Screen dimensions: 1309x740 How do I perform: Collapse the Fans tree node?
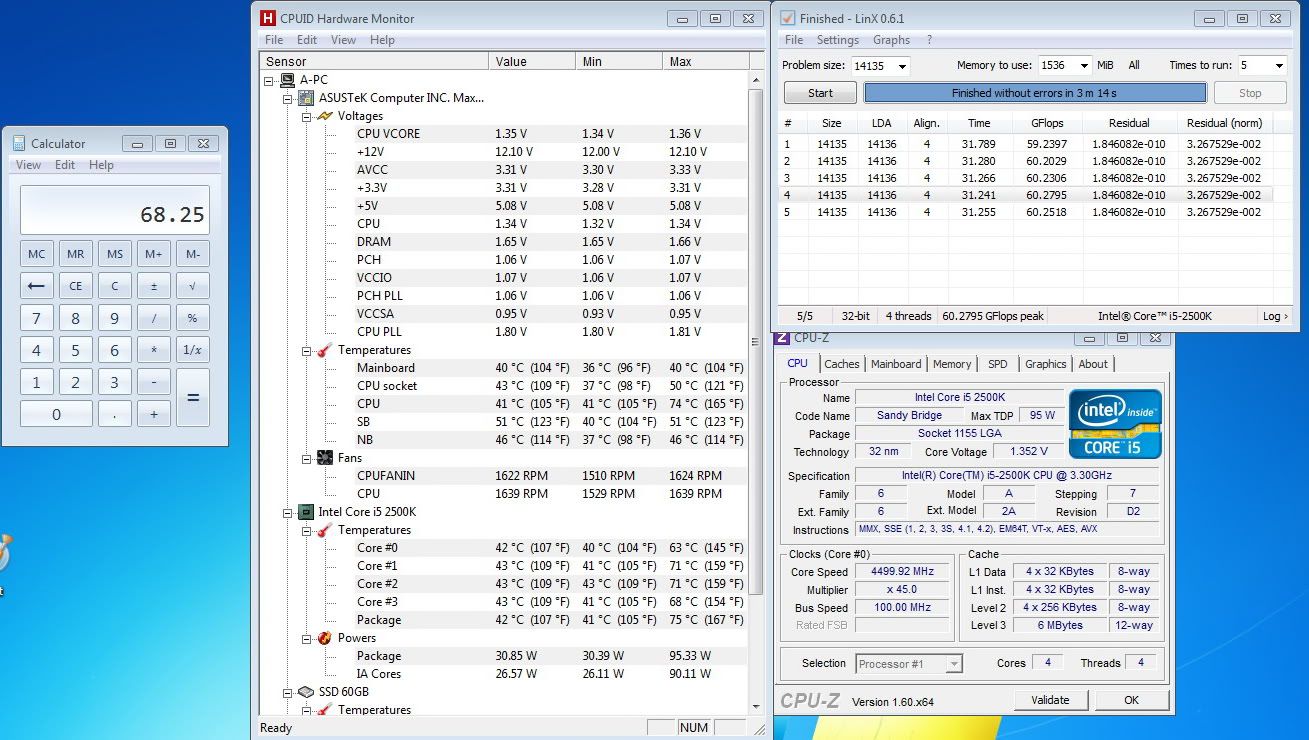(x=307, y=458)
